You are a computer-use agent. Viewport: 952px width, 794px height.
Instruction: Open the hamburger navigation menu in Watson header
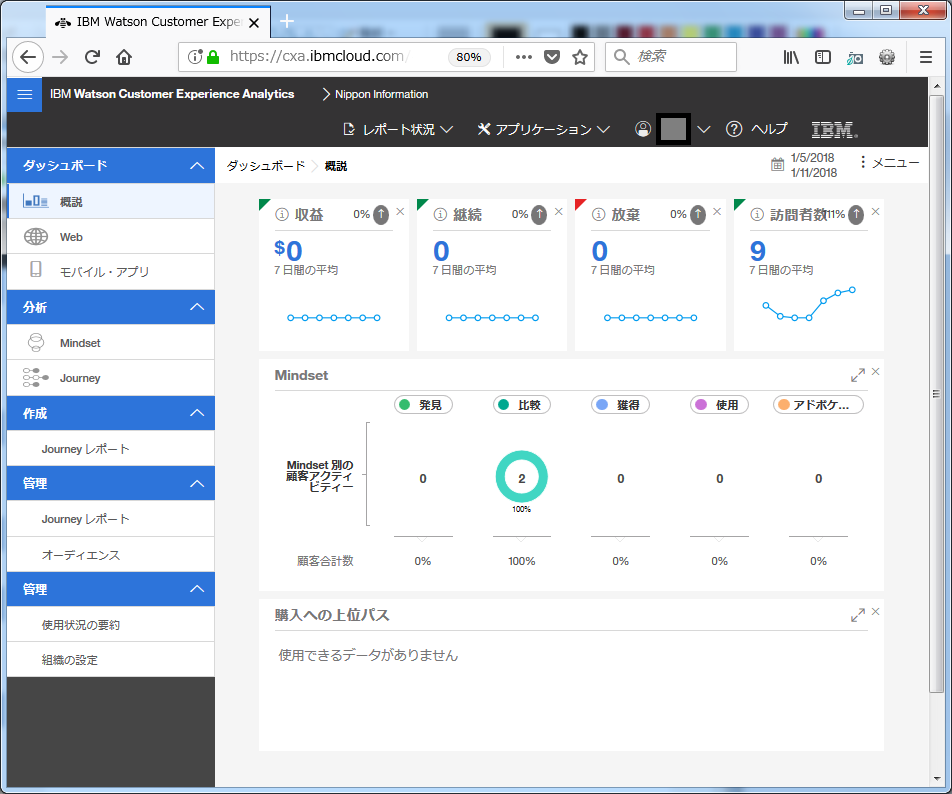tap(24, 94)
